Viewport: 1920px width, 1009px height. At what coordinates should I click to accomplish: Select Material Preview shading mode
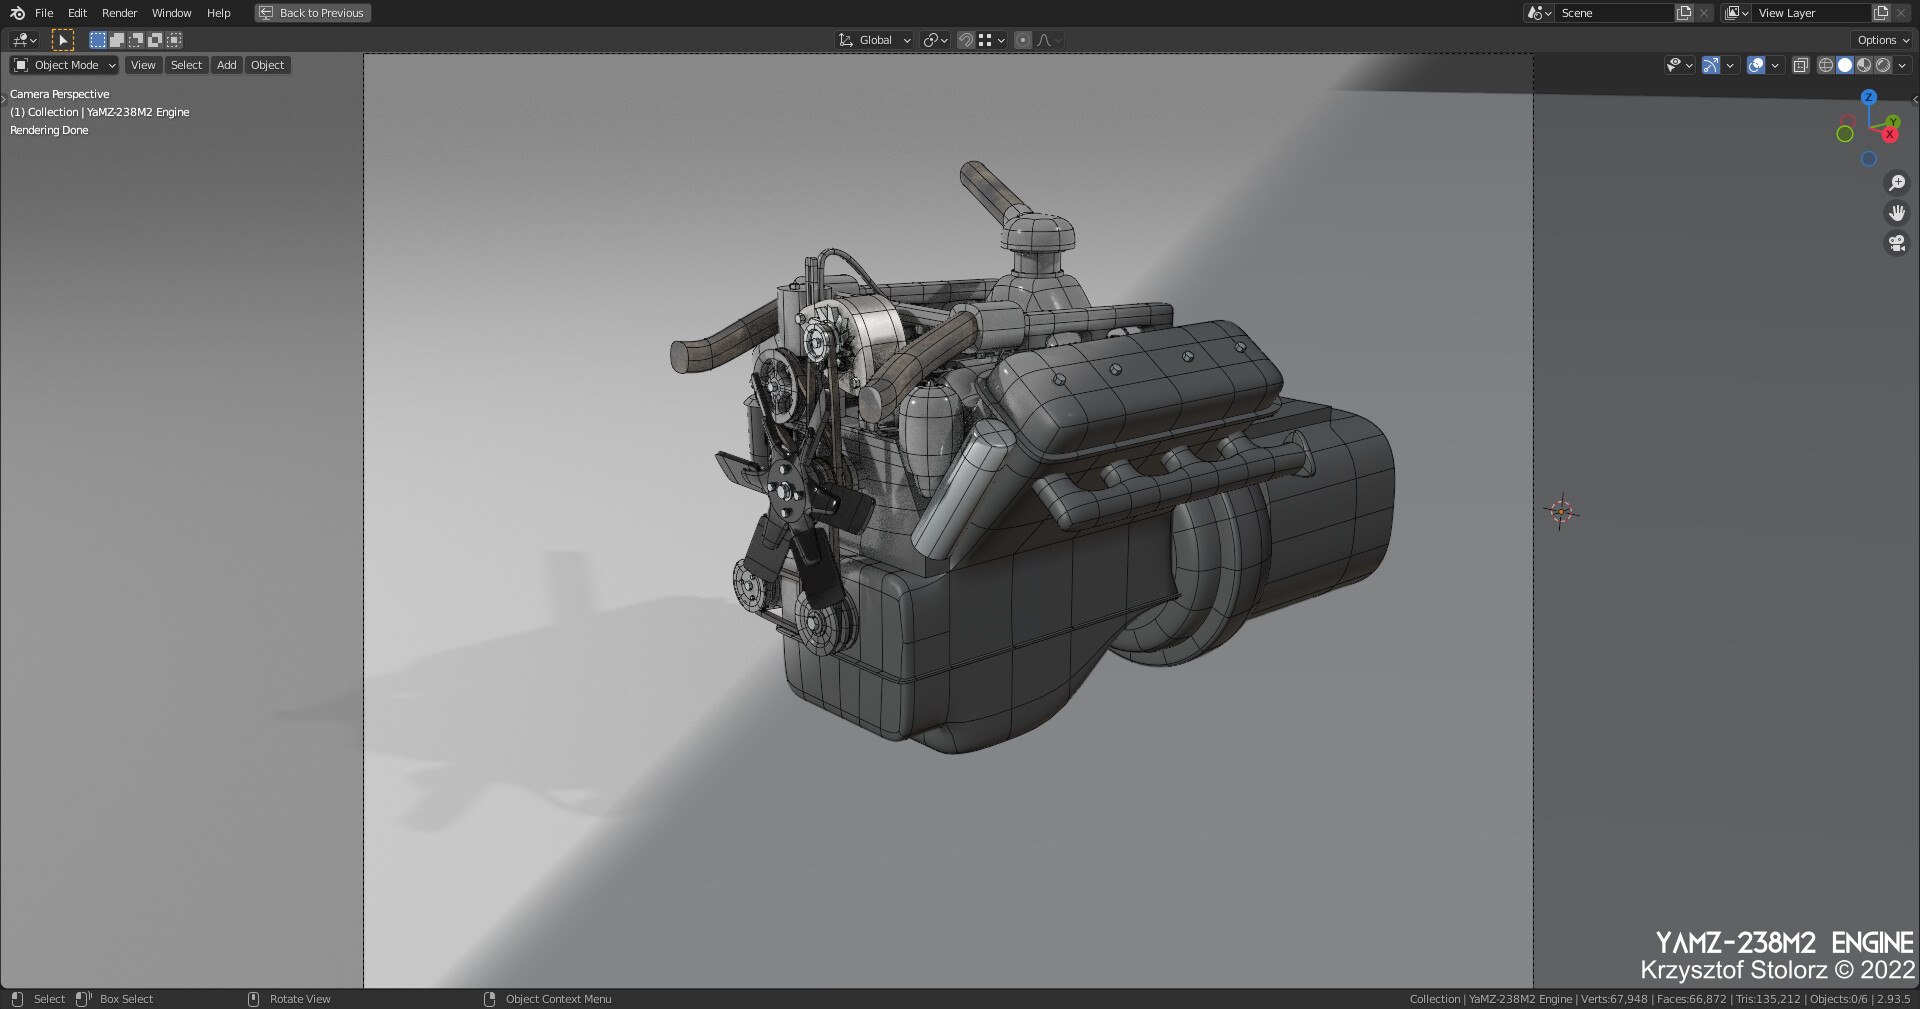click(1864, 65)
